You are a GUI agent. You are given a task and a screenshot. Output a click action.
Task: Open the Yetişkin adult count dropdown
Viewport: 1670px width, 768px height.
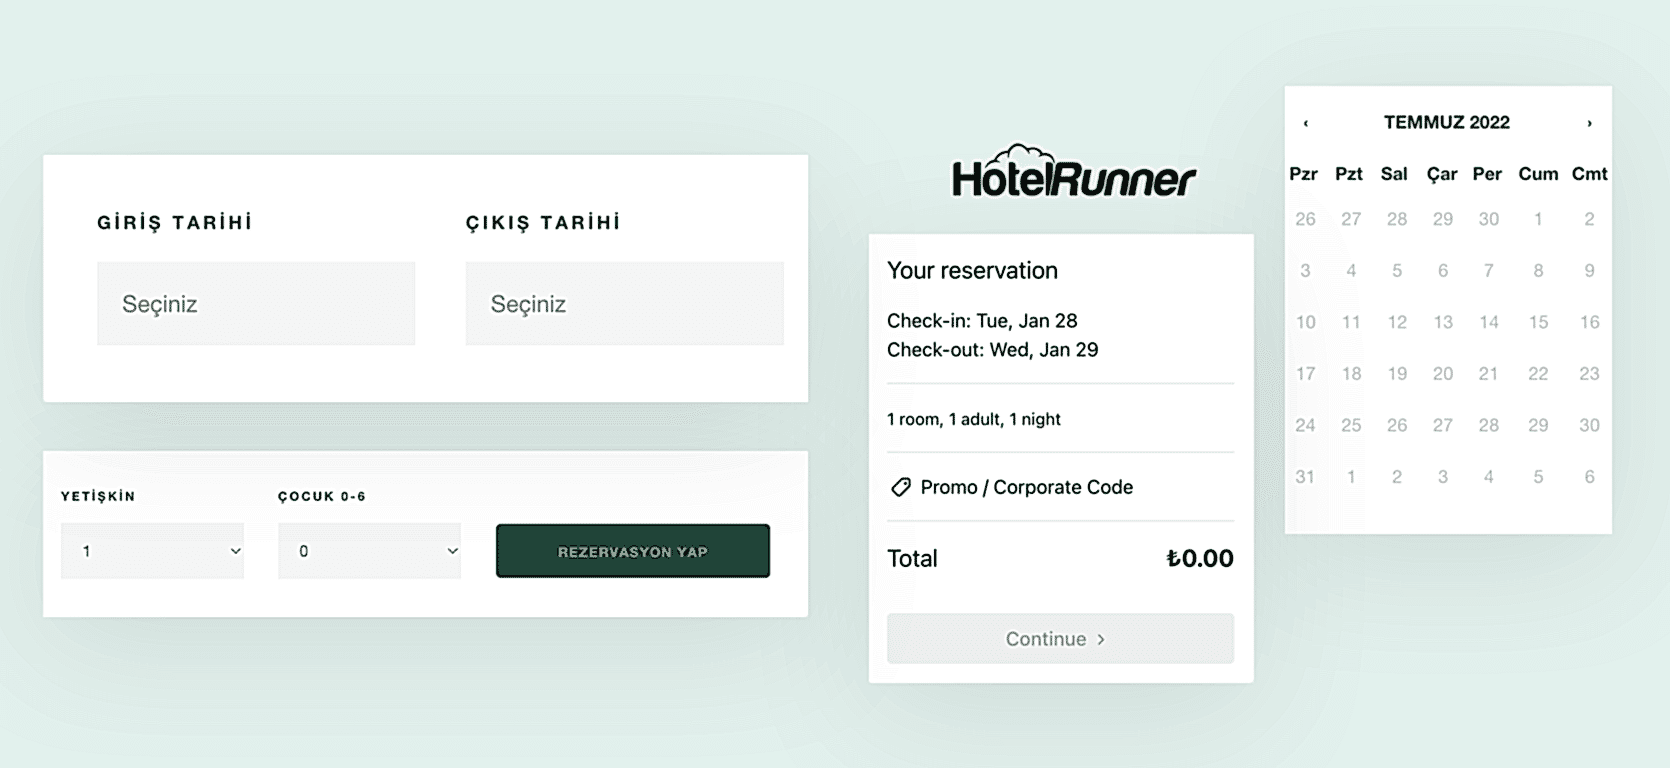[152, 551]
